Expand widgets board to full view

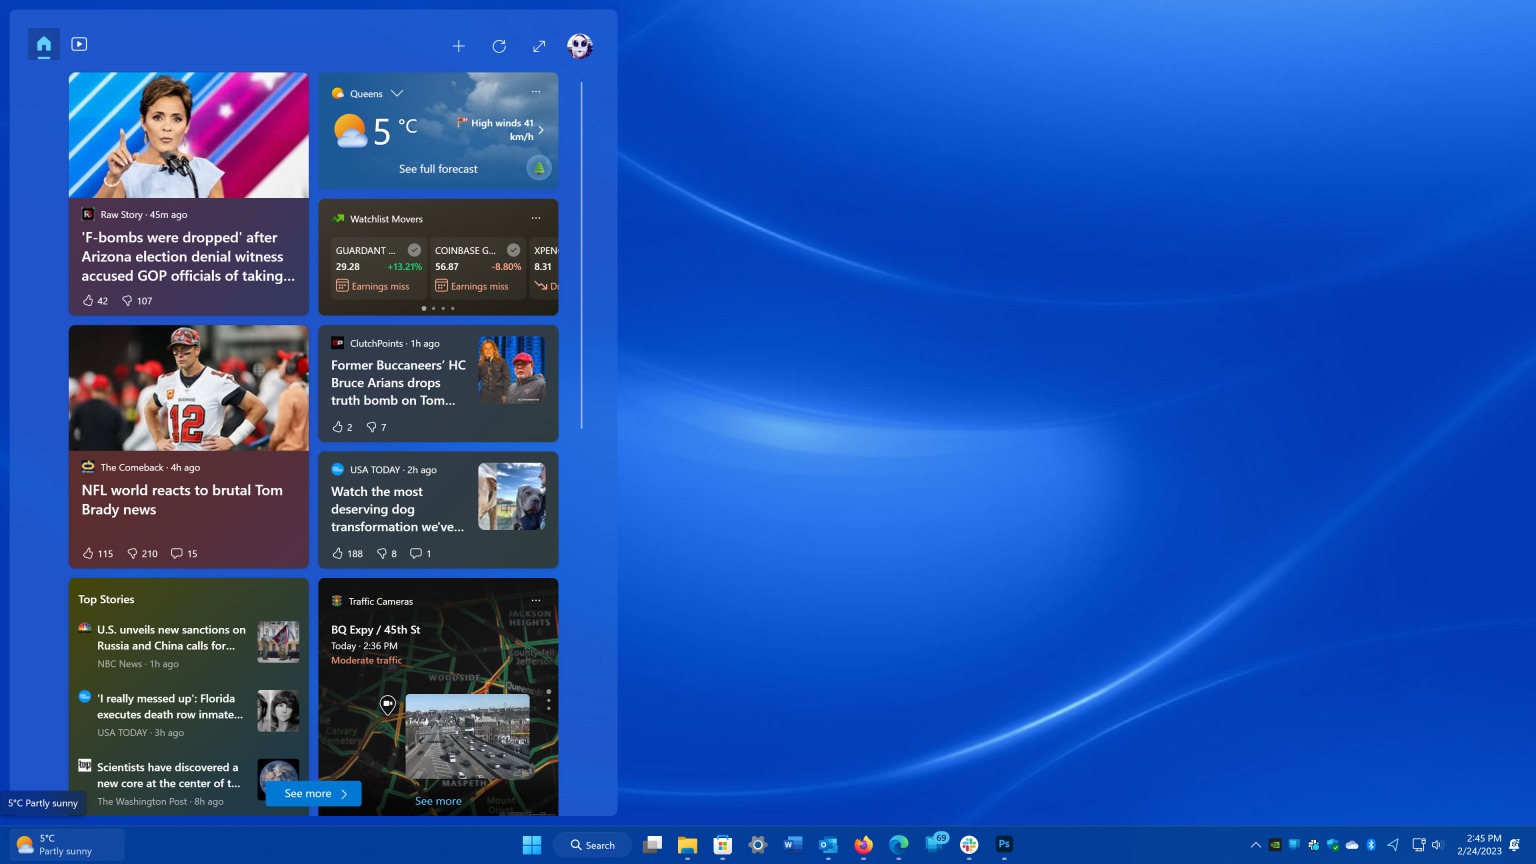point(539,46)
